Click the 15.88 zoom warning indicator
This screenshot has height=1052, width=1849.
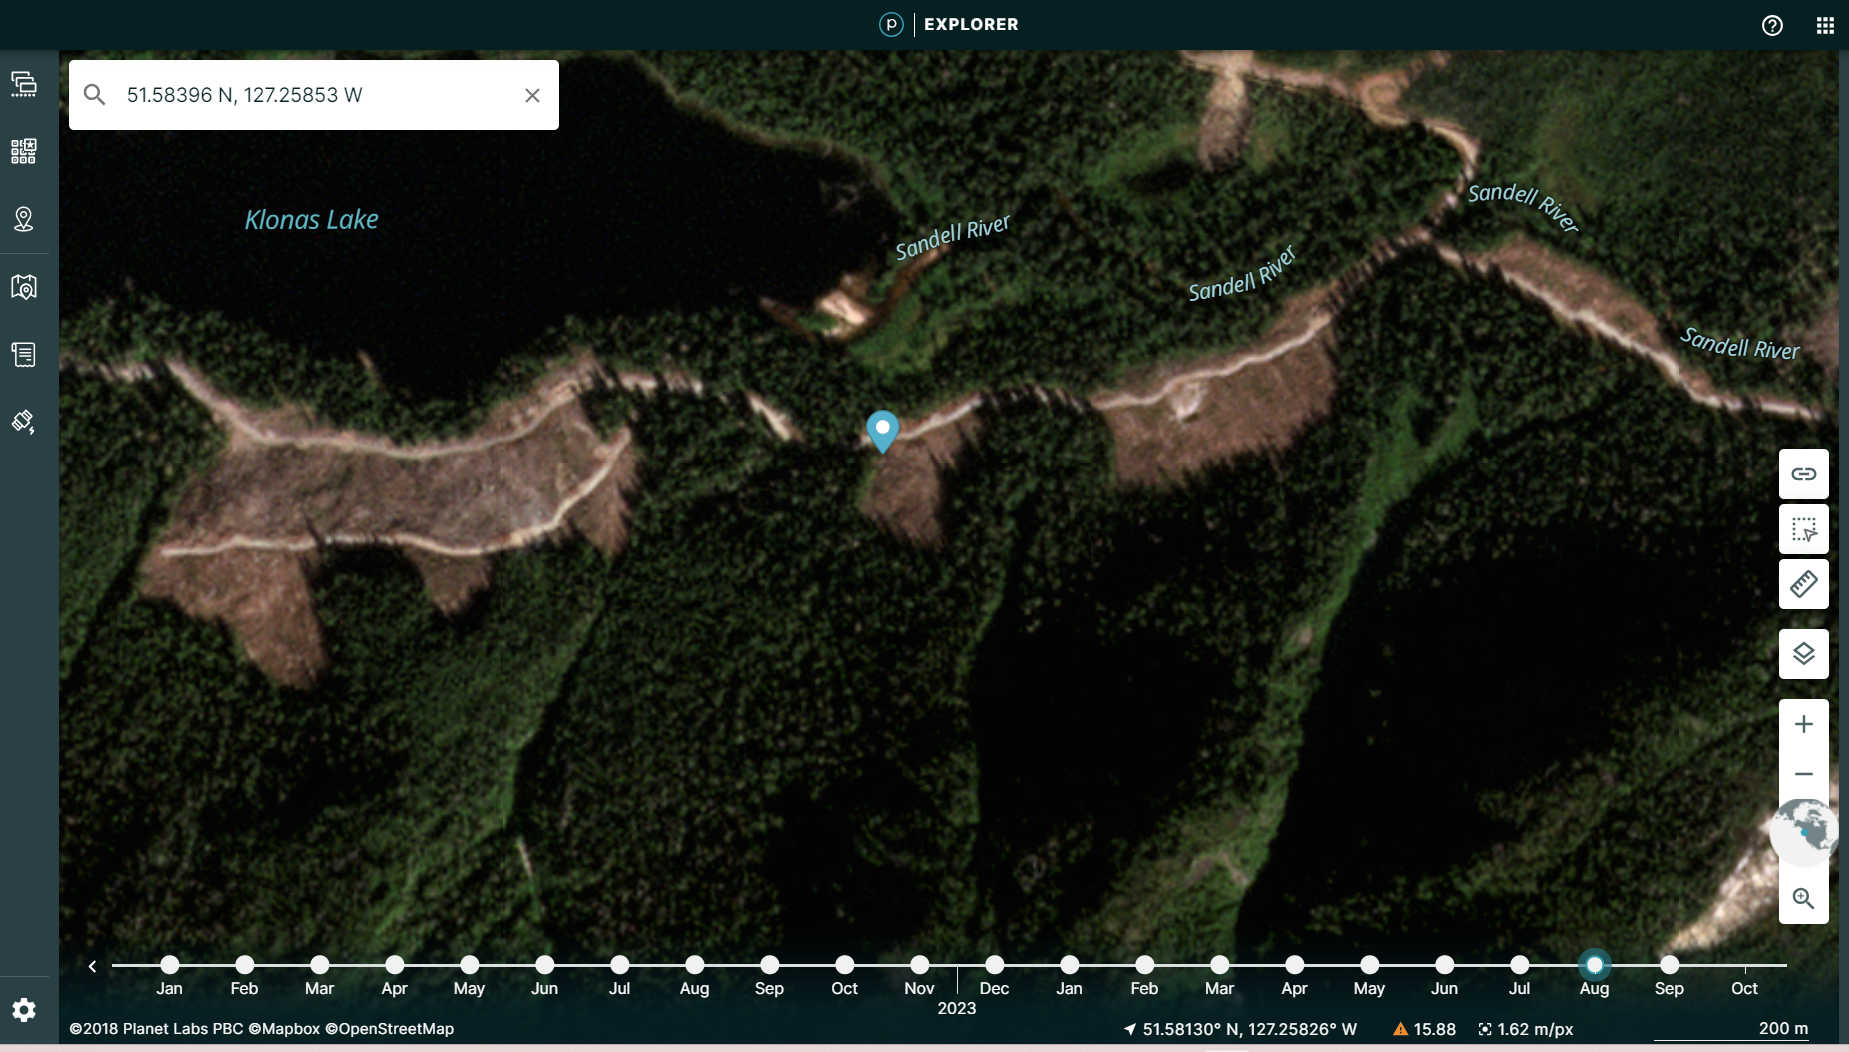tap(1425, 1029)
